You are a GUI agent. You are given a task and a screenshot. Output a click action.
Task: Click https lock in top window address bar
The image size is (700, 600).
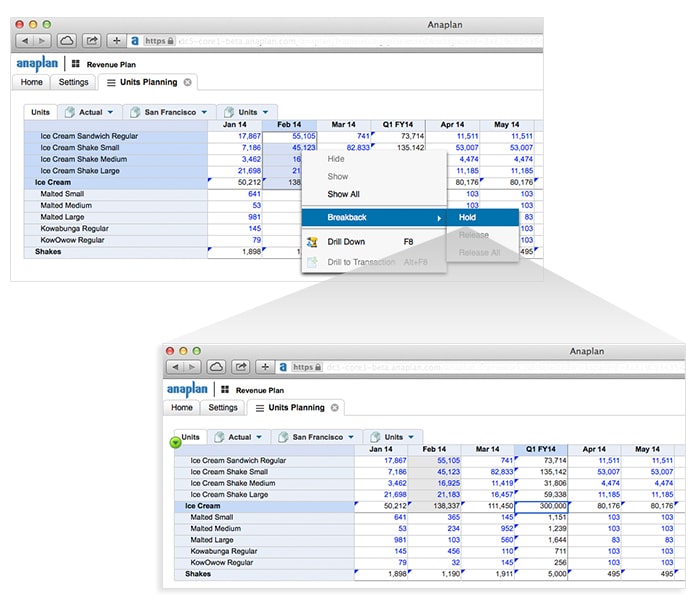coord(159,41)
